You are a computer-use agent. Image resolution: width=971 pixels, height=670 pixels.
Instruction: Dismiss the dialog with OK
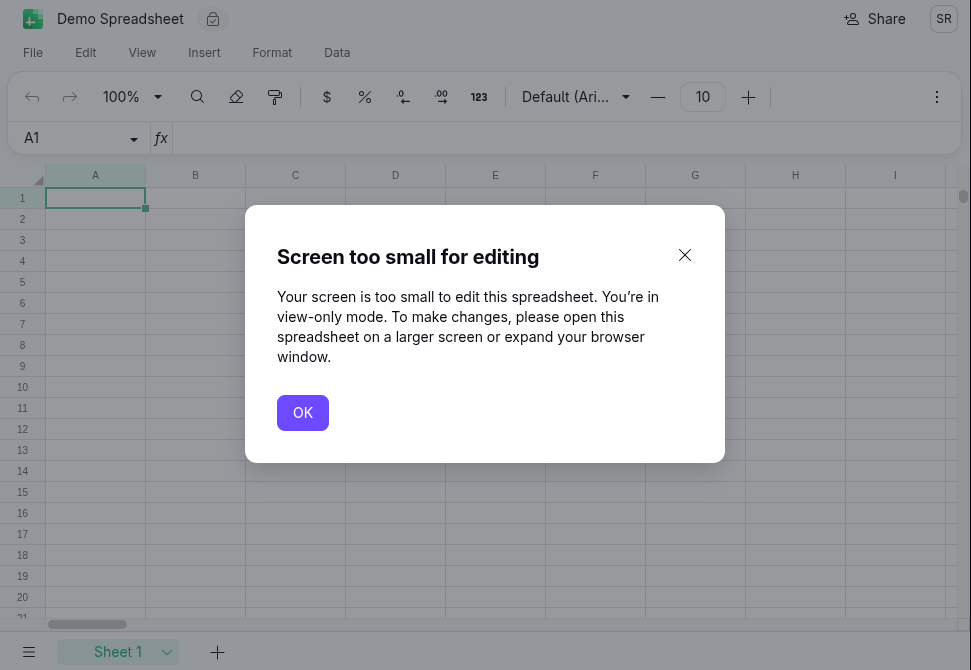(x=302, y=412)
